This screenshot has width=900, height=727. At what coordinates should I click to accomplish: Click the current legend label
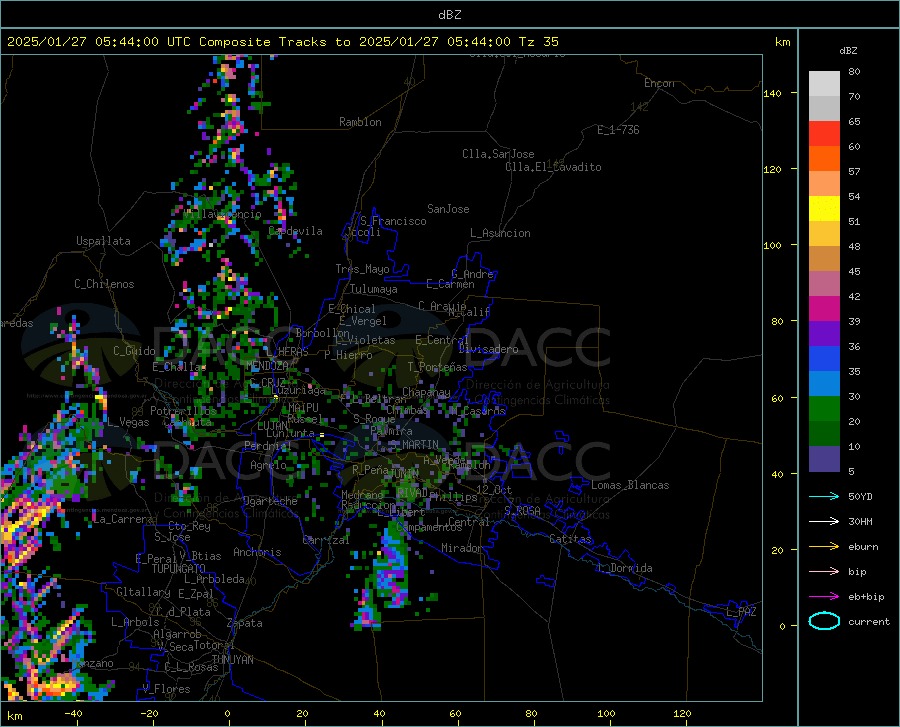click(x=868, y=621)
